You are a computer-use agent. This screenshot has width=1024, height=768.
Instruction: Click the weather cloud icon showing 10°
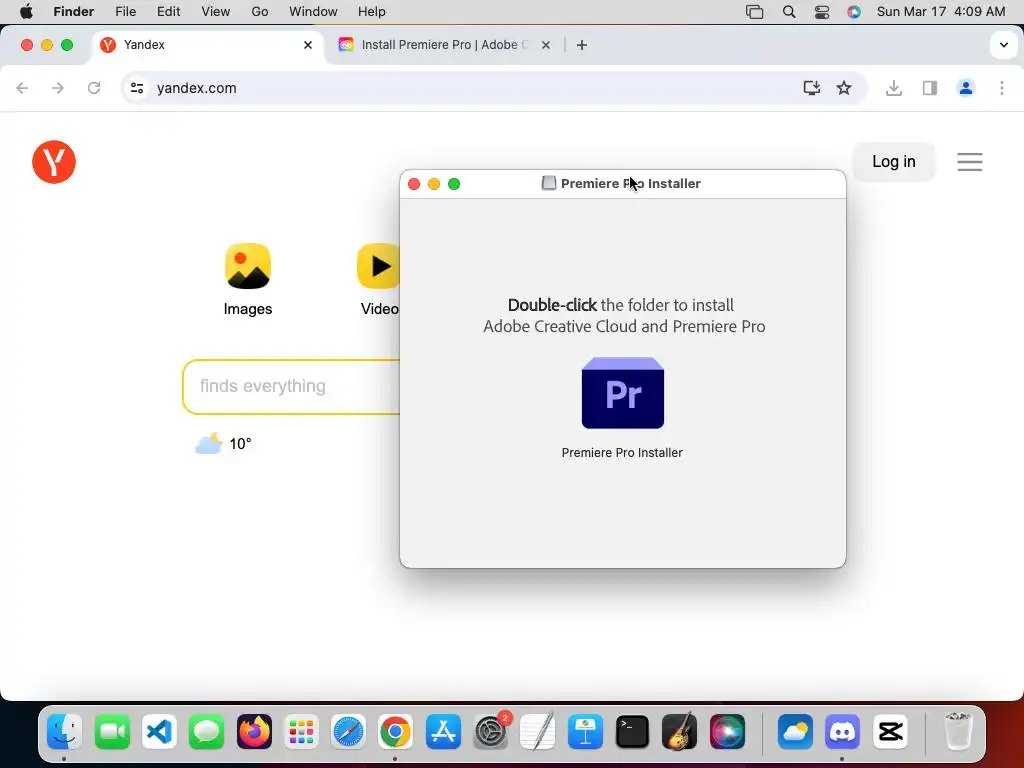[x=208, y=443]
